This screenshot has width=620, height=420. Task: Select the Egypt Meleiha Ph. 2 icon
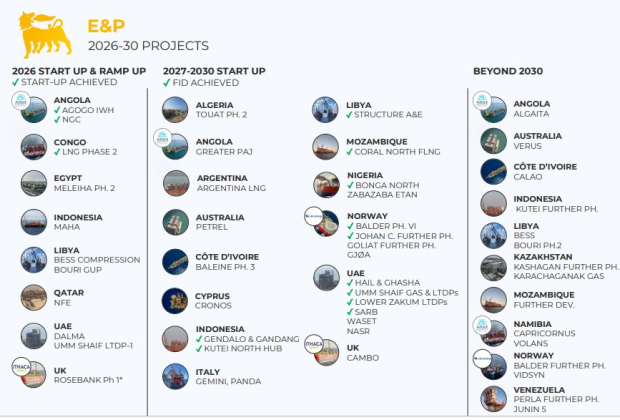pos(33,183)
